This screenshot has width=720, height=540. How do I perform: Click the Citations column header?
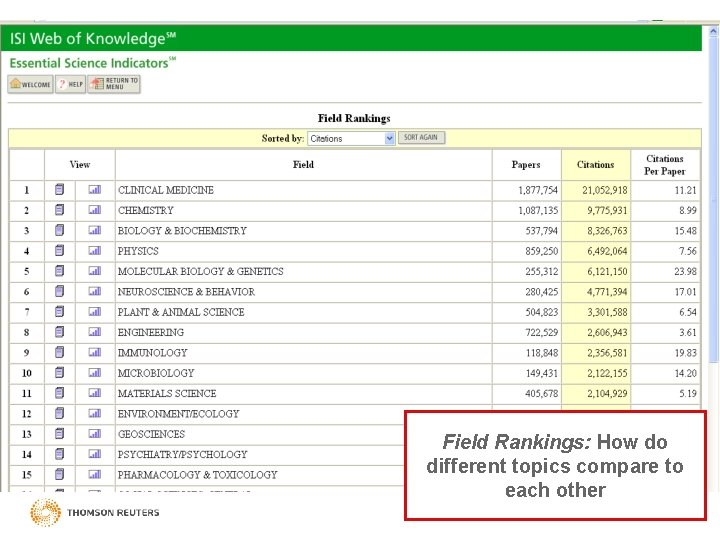point(596,164)
